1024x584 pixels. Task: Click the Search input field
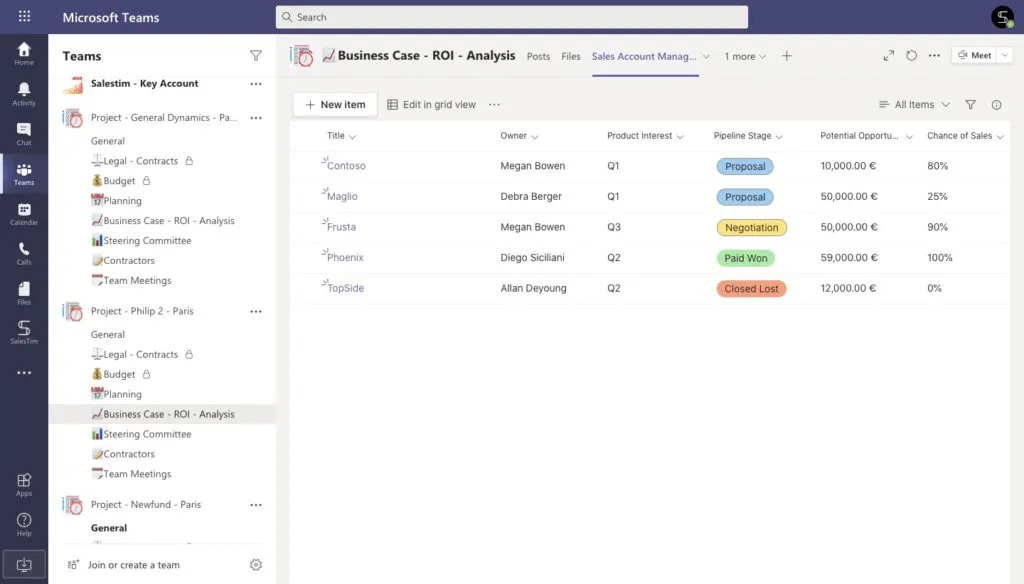pos(512,17)
